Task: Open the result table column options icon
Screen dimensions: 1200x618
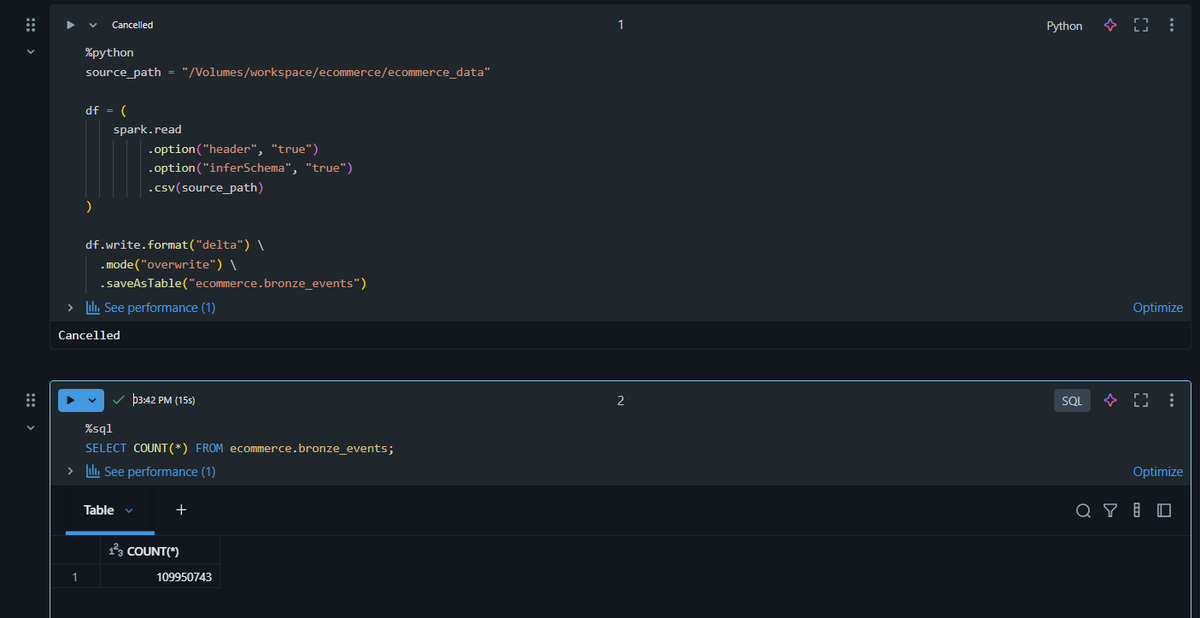Action: coord(1136,511)
